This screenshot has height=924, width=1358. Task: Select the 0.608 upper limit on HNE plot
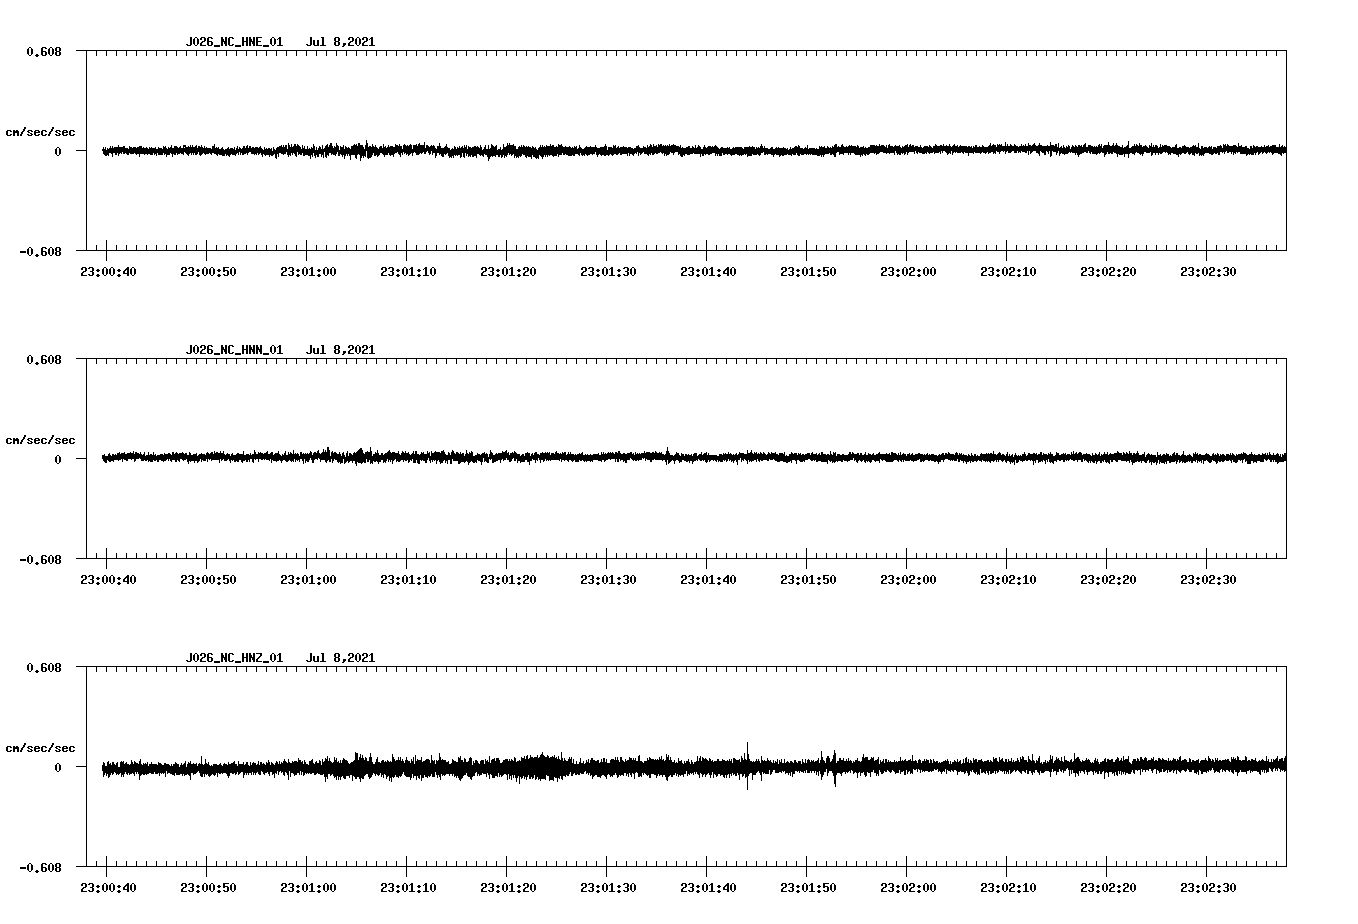pos(44,51)
